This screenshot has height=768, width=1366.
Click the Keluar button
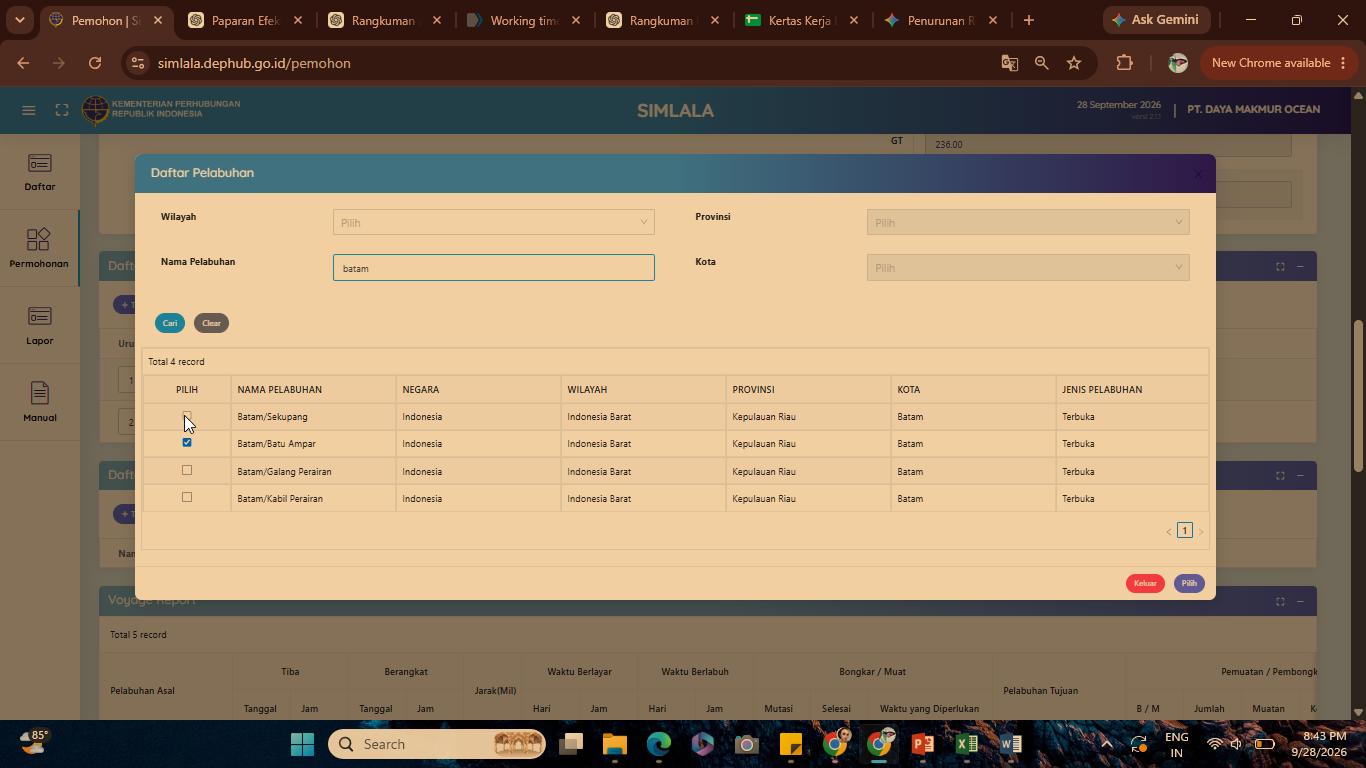pos(1145,583)
